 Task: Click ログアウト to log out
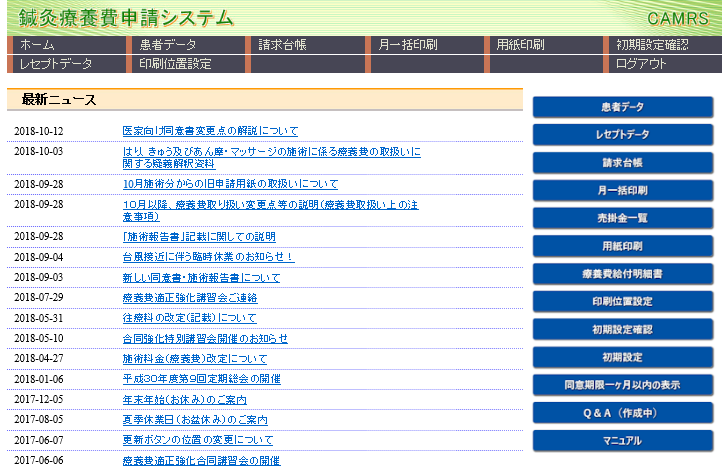[x=641, y=64]
